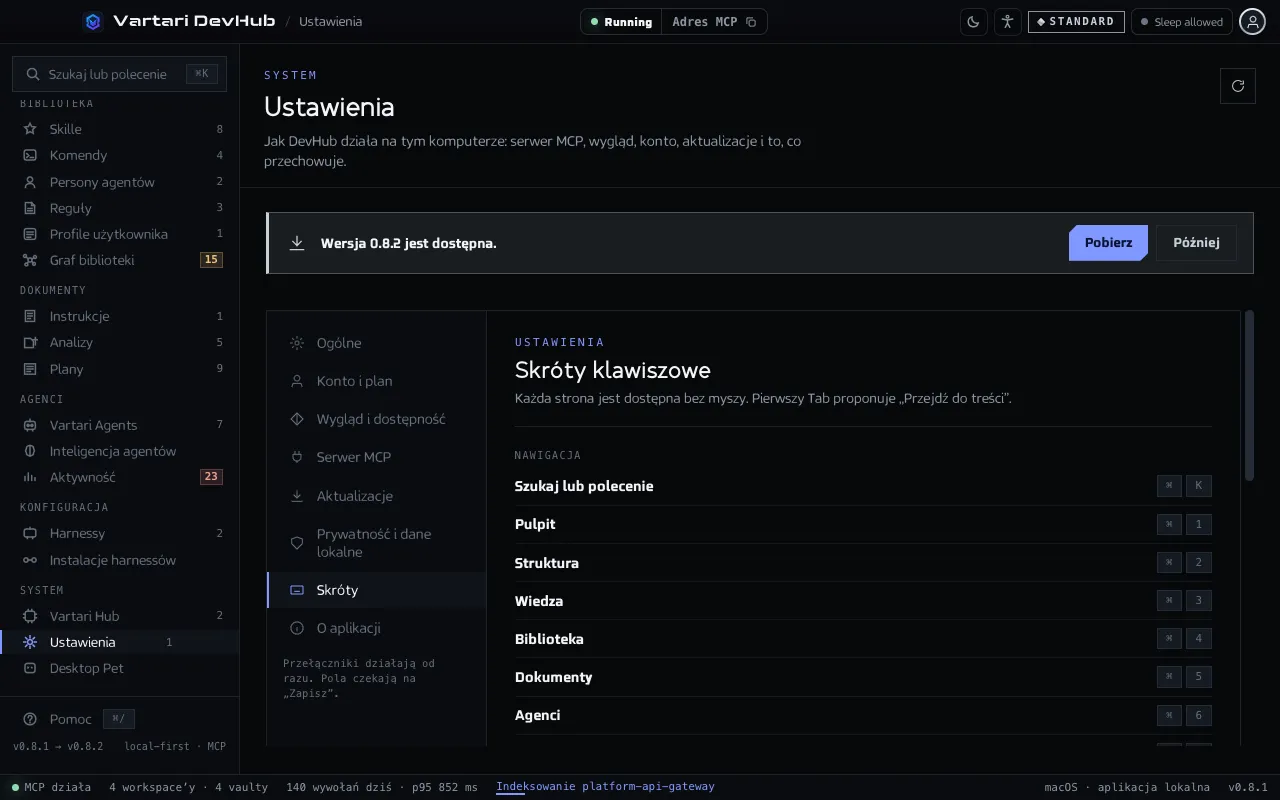Open Skille in the sidebar

click(x=120, y=129)
